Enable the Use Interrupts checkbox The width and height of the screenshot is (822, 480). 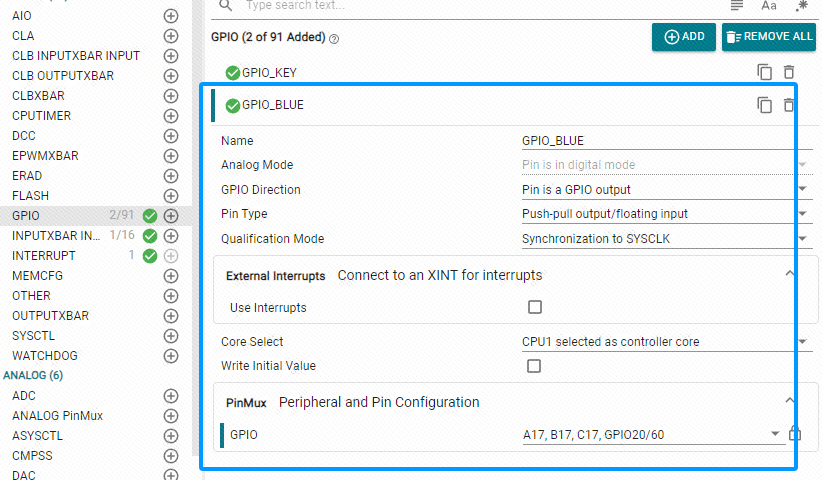click(535, 307)
